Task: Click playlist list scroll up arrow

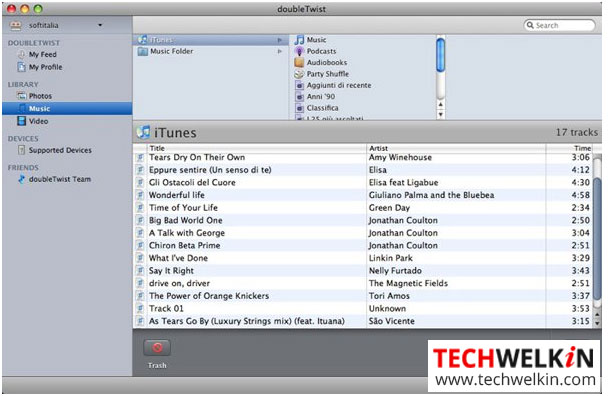Action: coord(440,104)
